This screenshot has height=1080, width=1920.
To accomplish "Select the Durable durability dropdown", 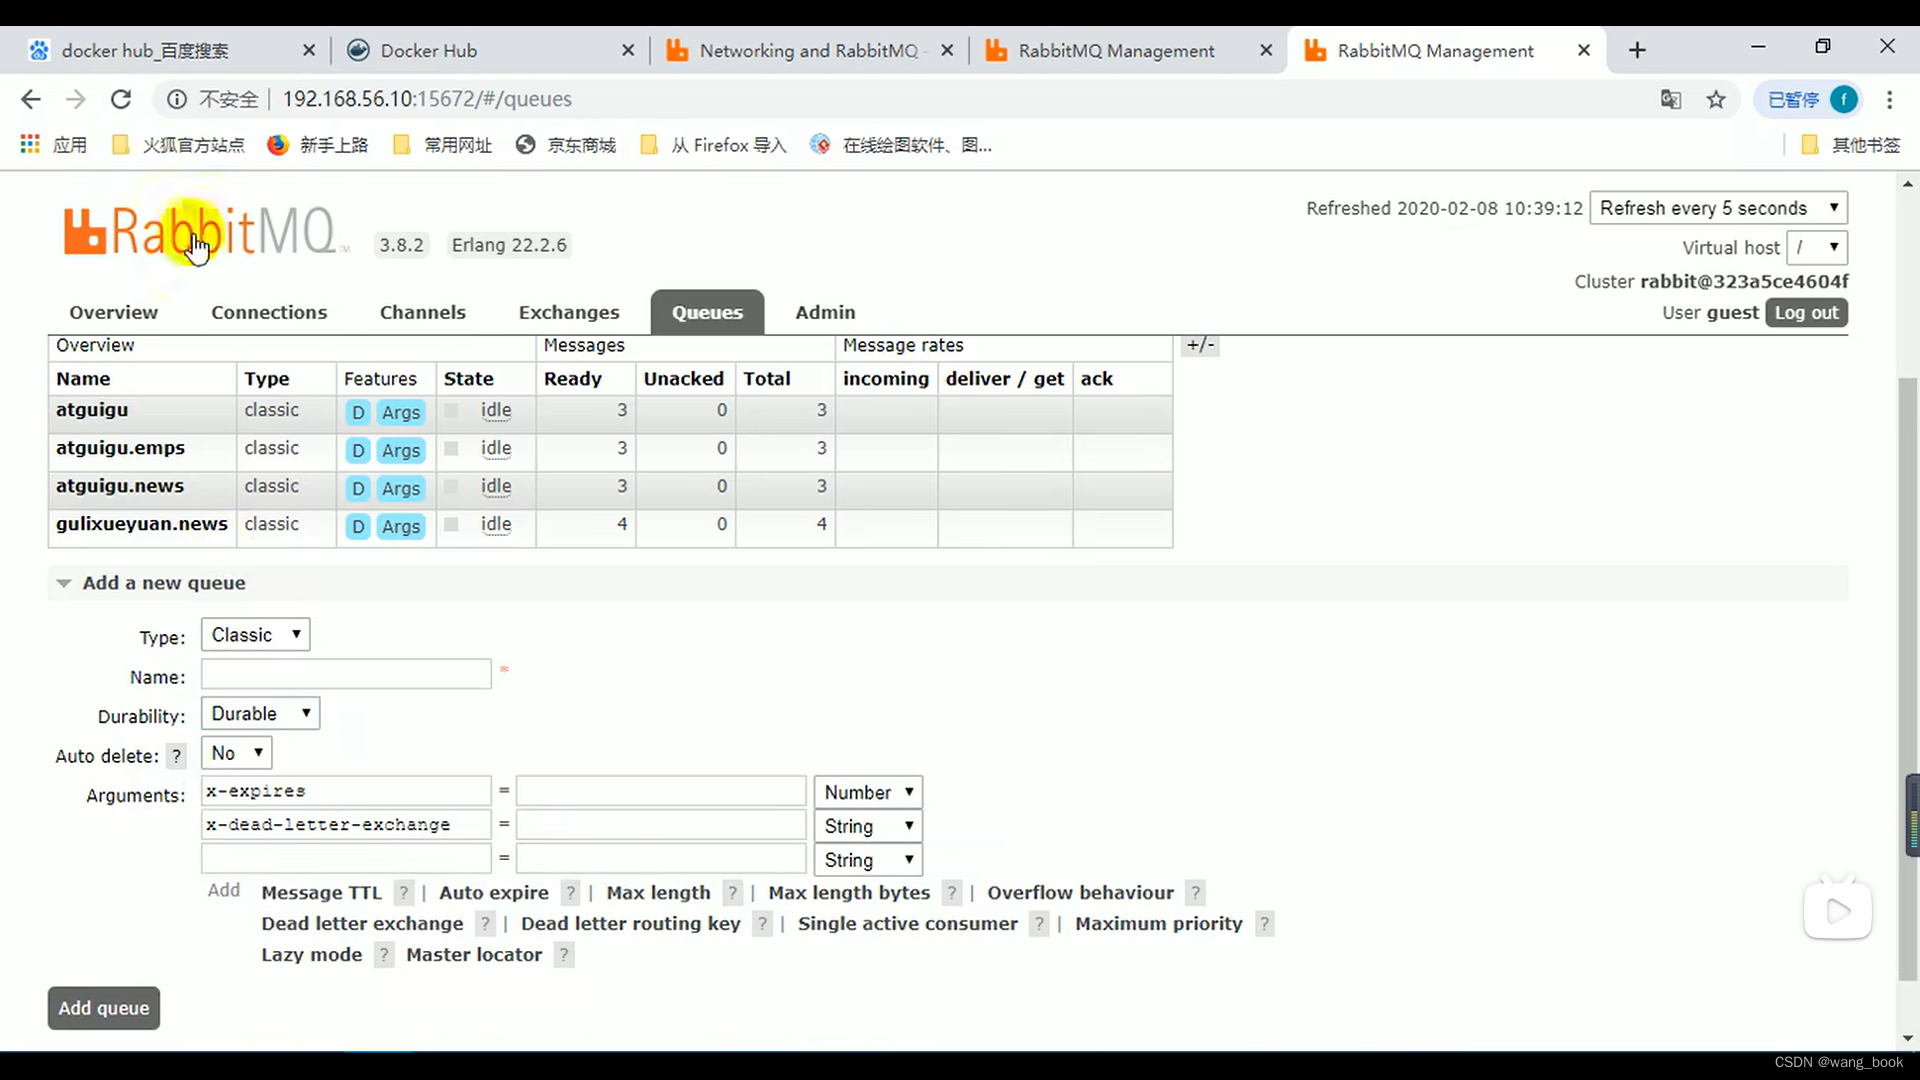I will pos(260,713).
